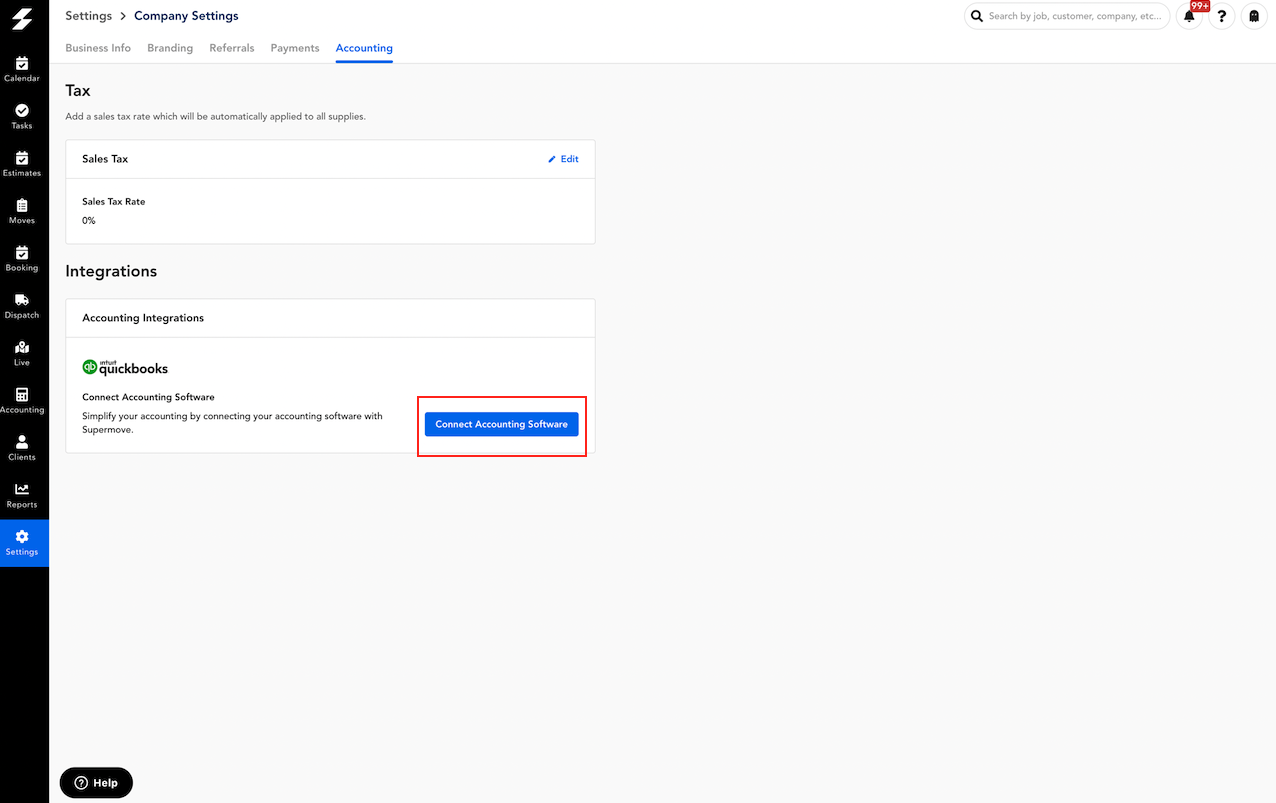Click the notifications bell icon

(x=1189, y=17)
